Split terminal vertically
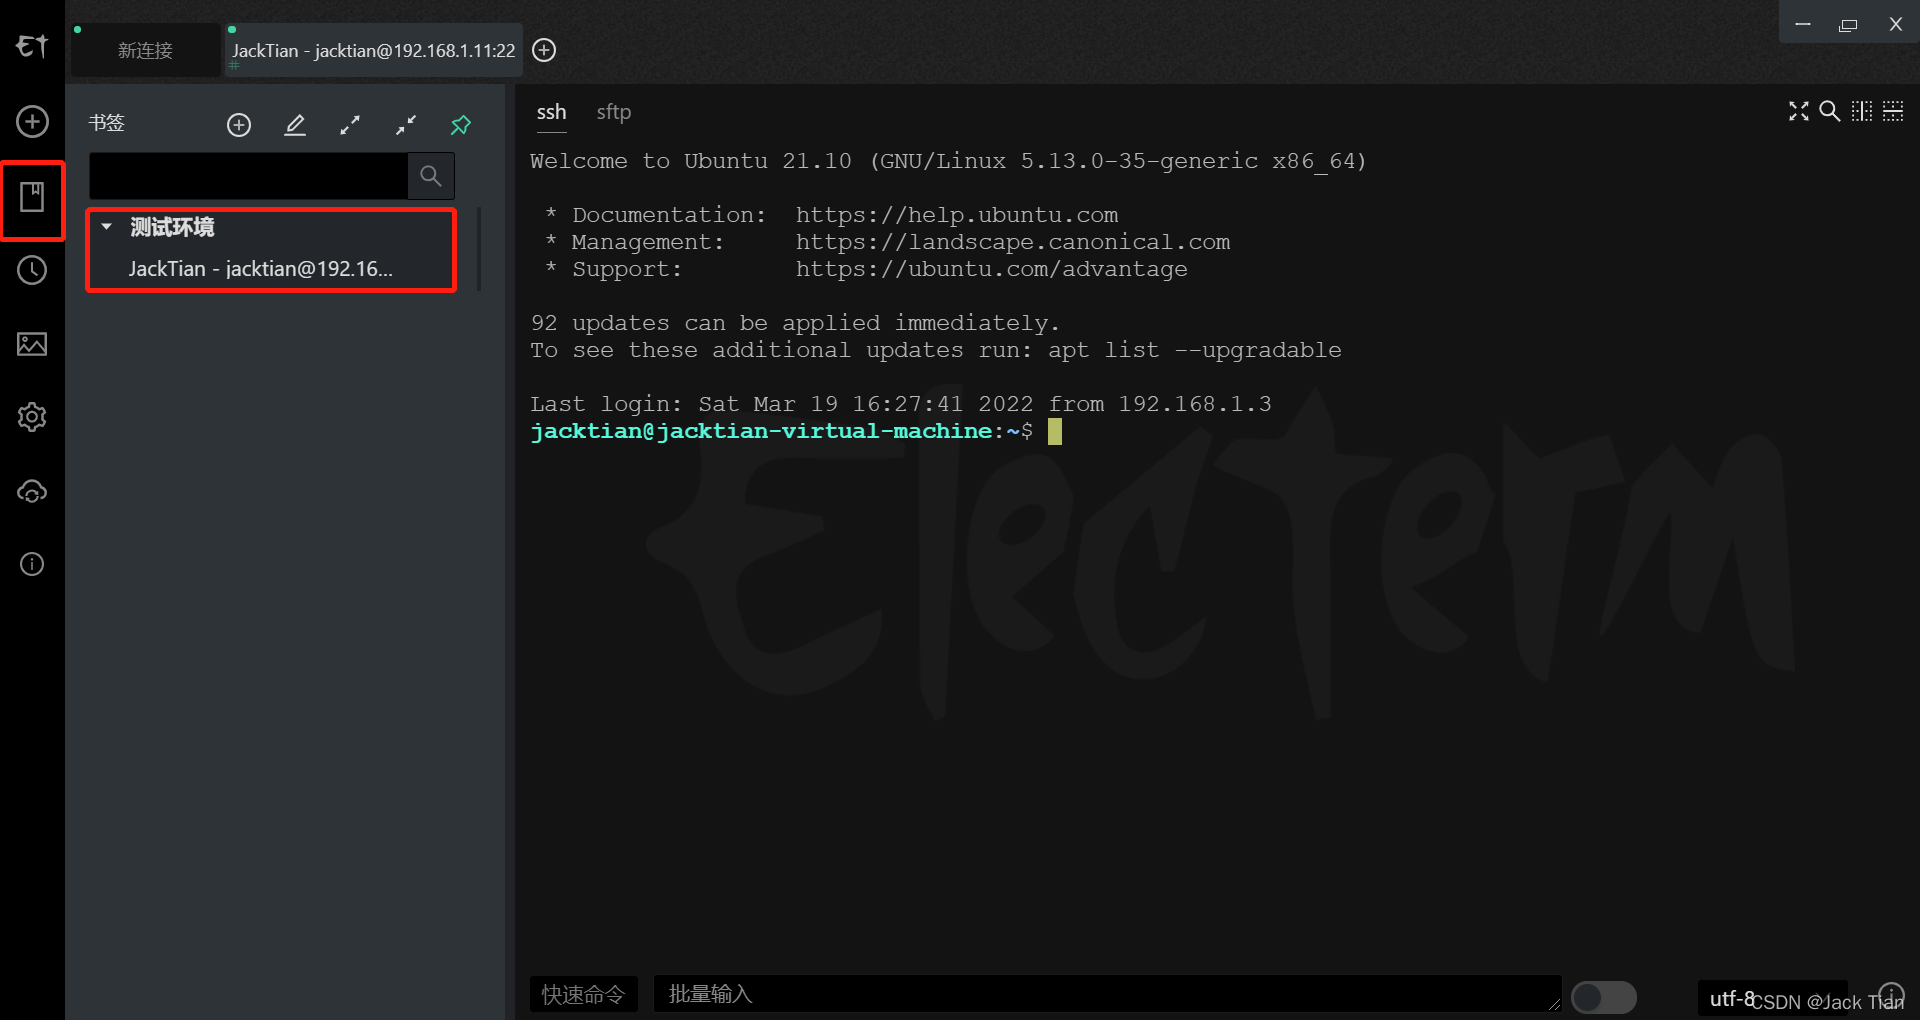The image size is (1920, 1020). click(x=1862, y=111)
